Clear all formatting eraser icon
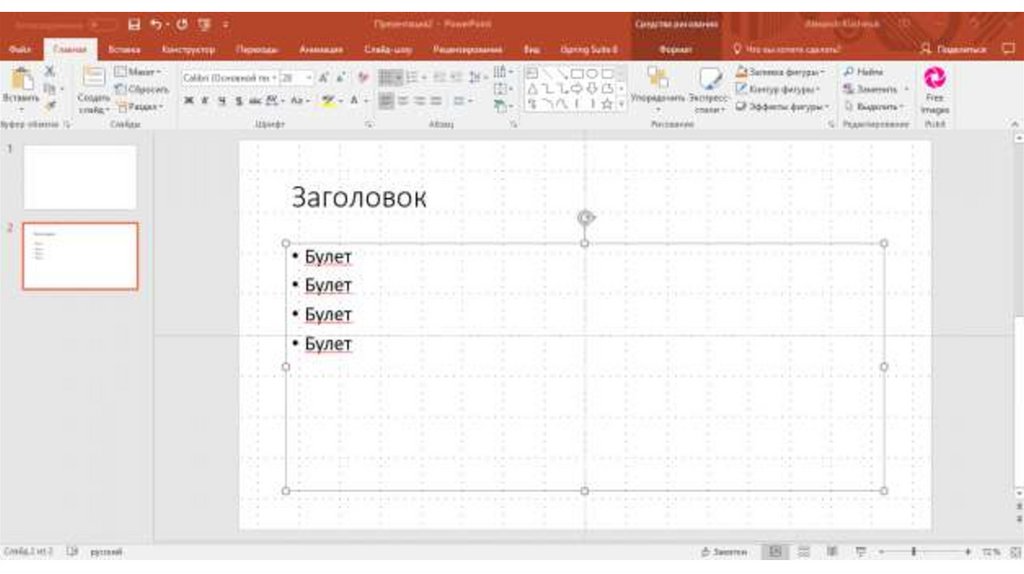 coord(363,78)
